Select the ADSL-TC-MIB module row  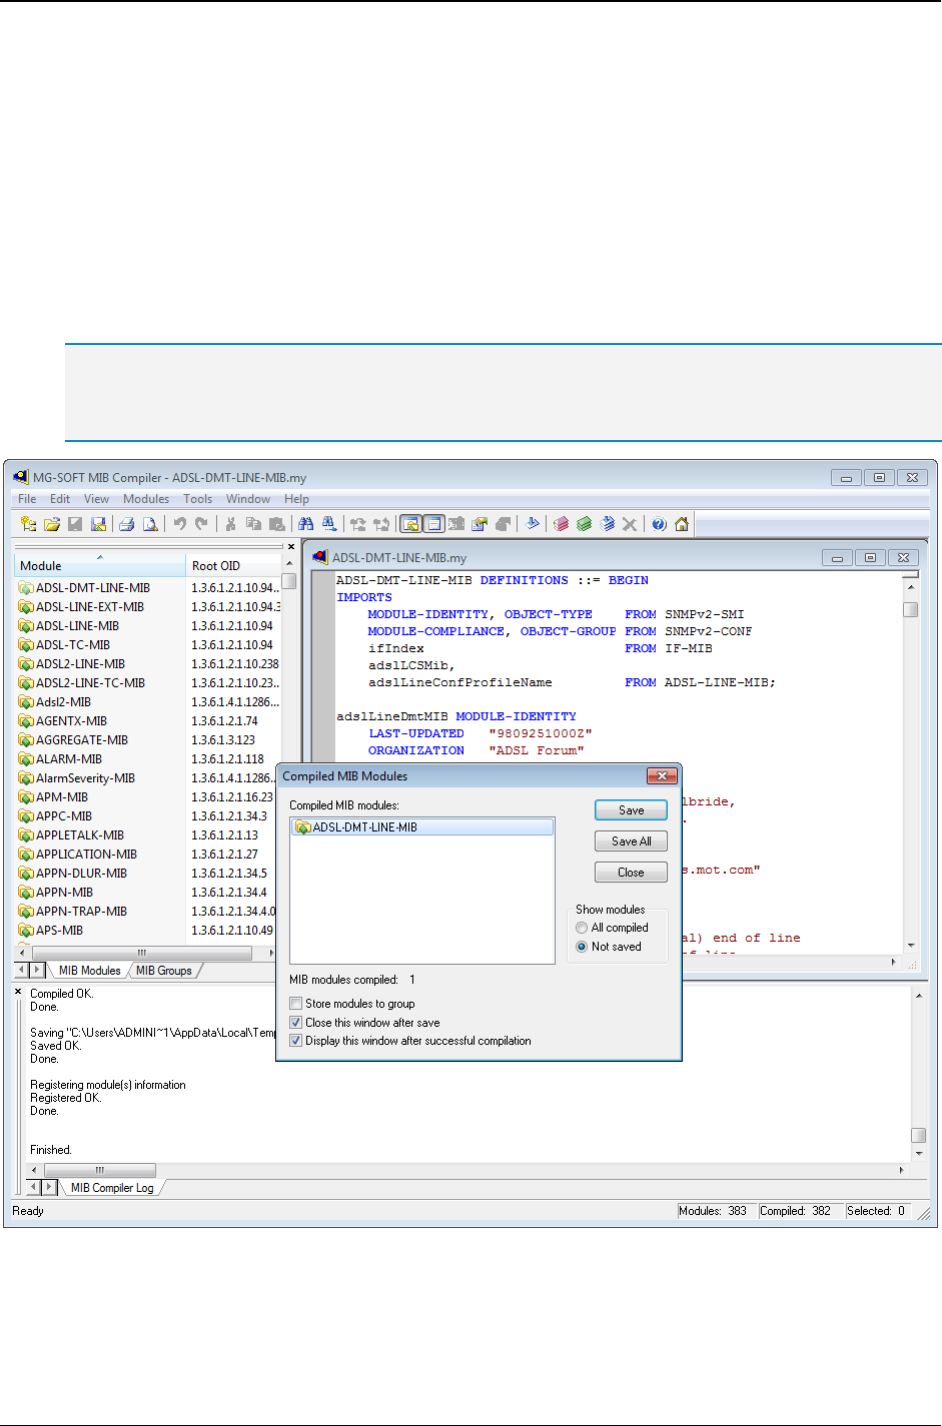[73, 645]
